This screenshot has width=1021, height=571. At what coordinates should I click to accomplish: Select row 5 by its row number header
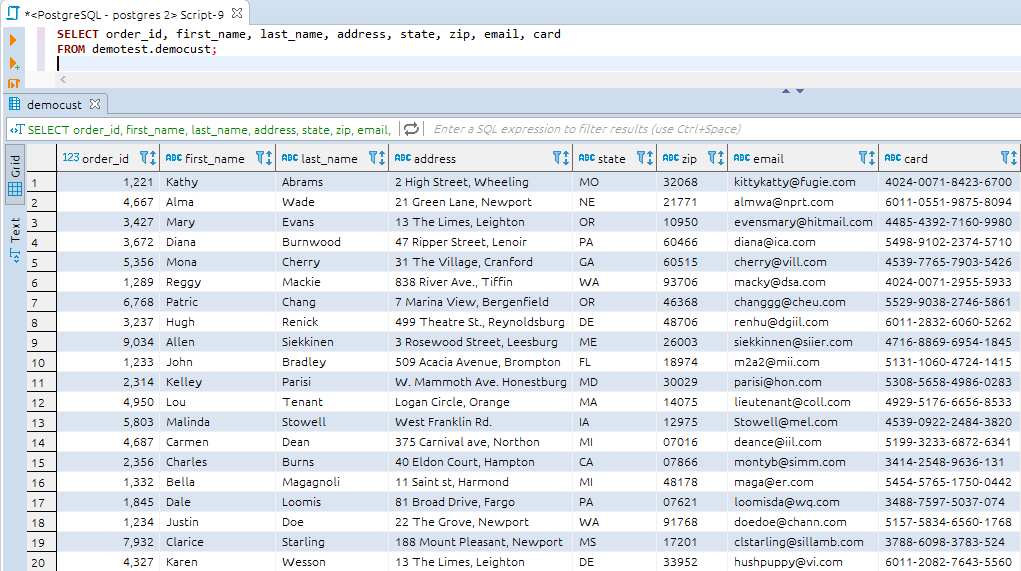41,262
